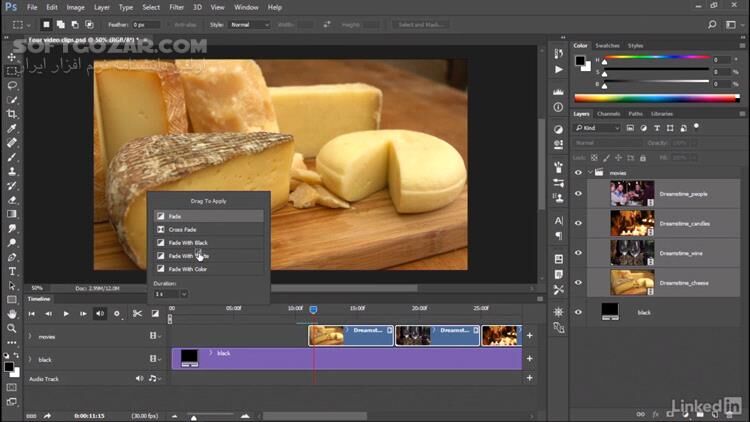Viewport: 750px width, 422px height.
Task: Mute the Audio Track
Action: pyautogui.click(x=139, y=378)
